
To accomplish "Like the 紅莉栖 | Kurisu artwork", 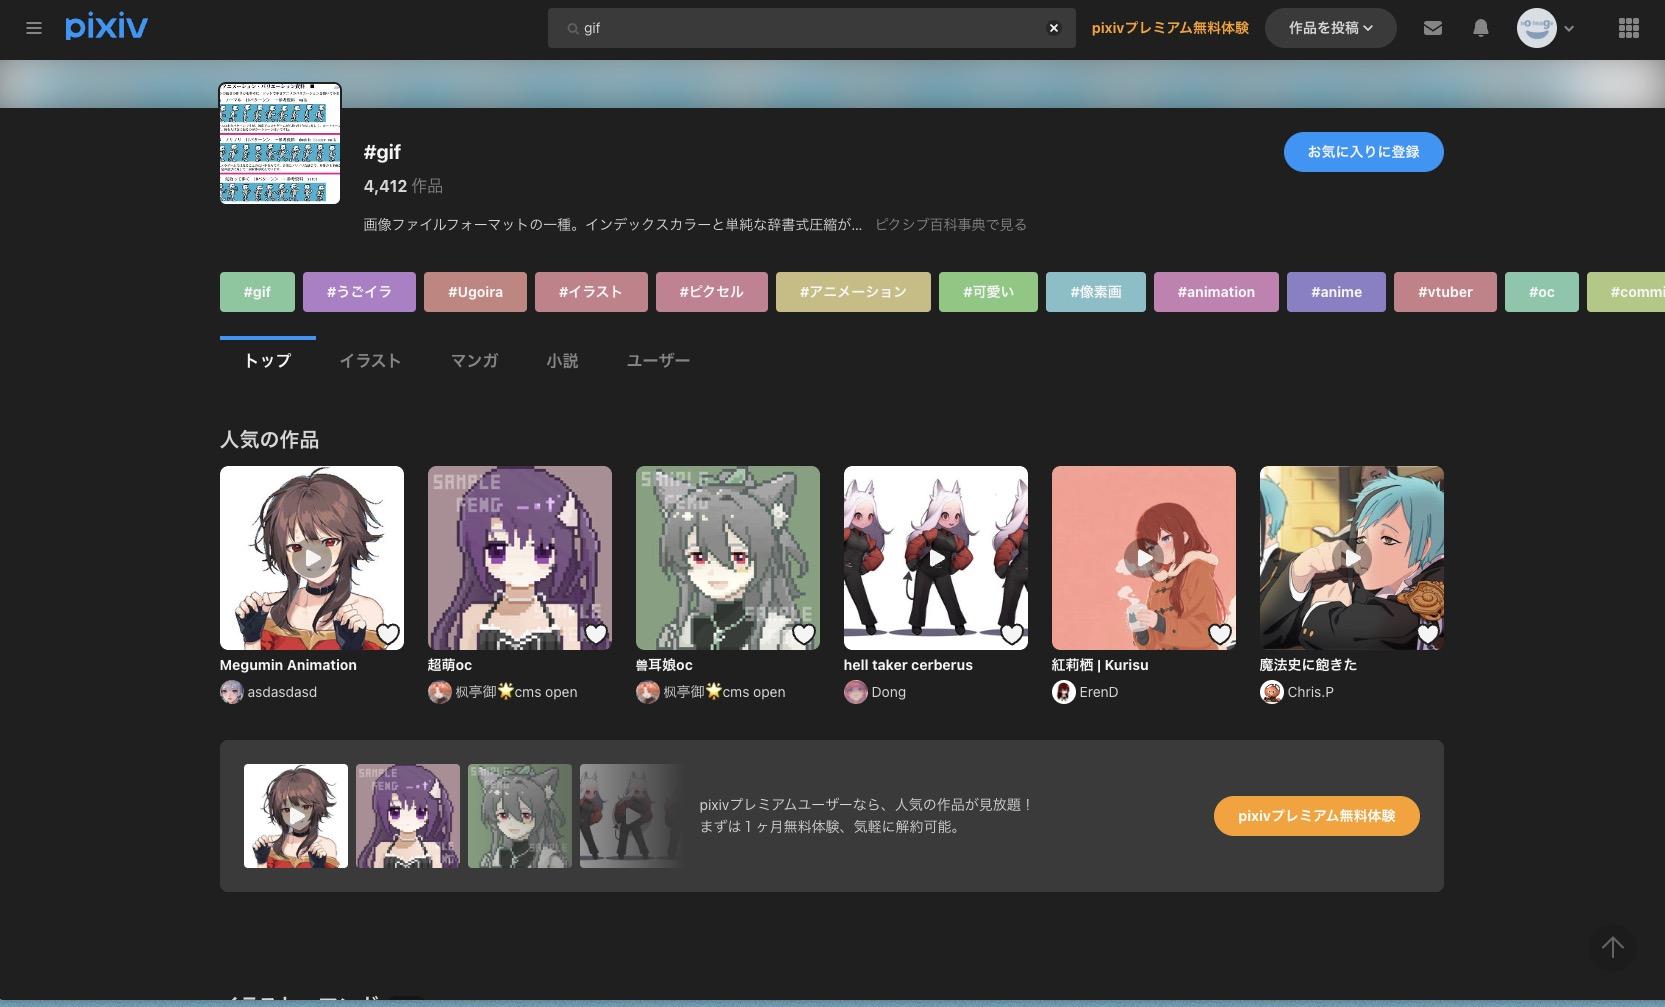I will 1220,634.
